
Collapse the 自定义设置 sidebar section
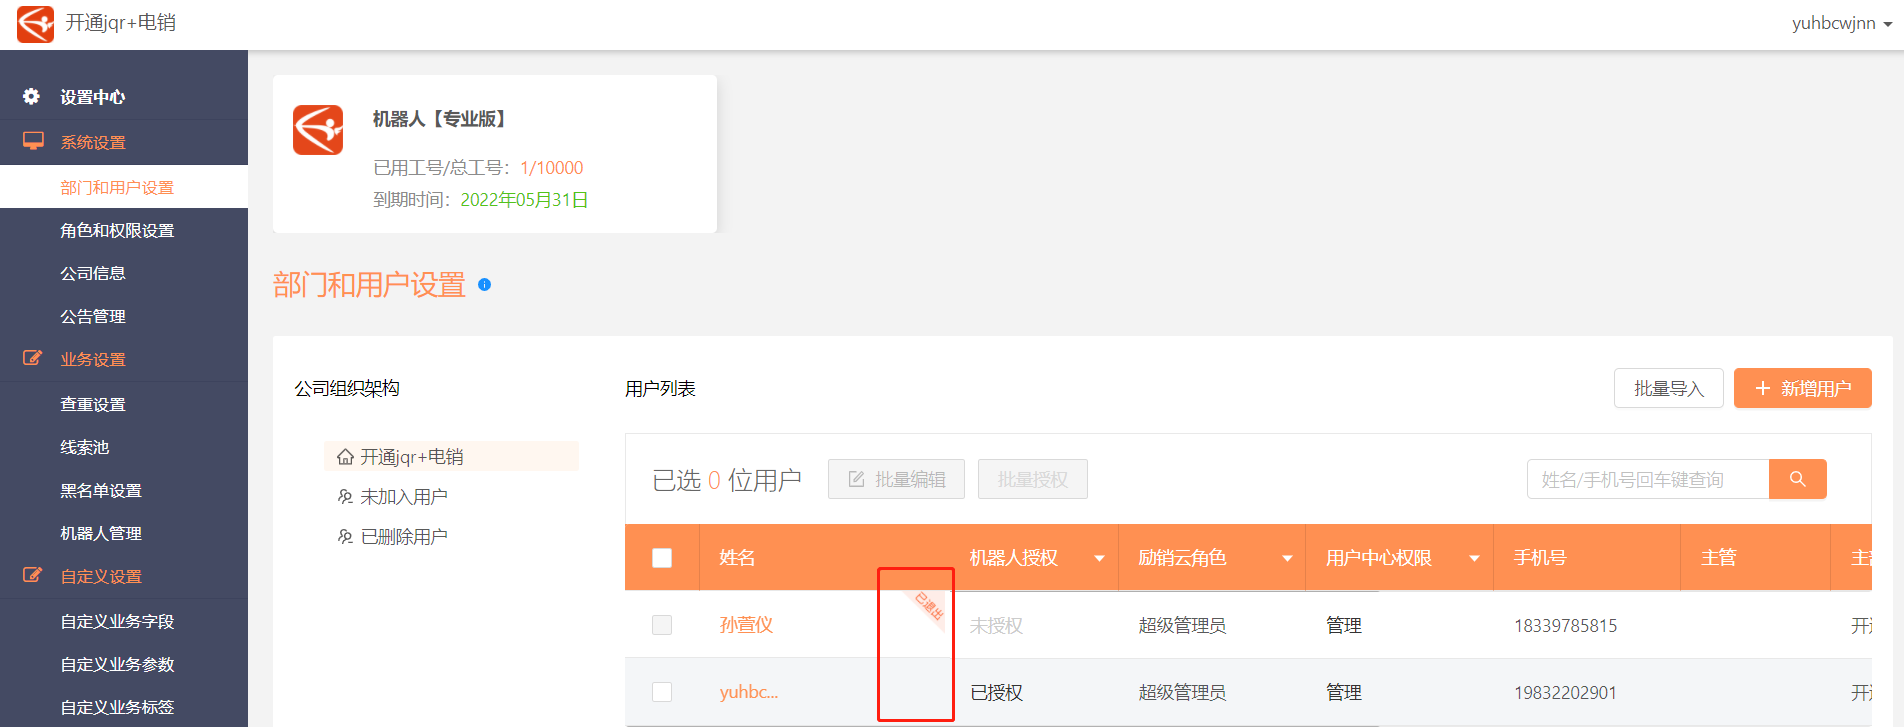[124, 576]
